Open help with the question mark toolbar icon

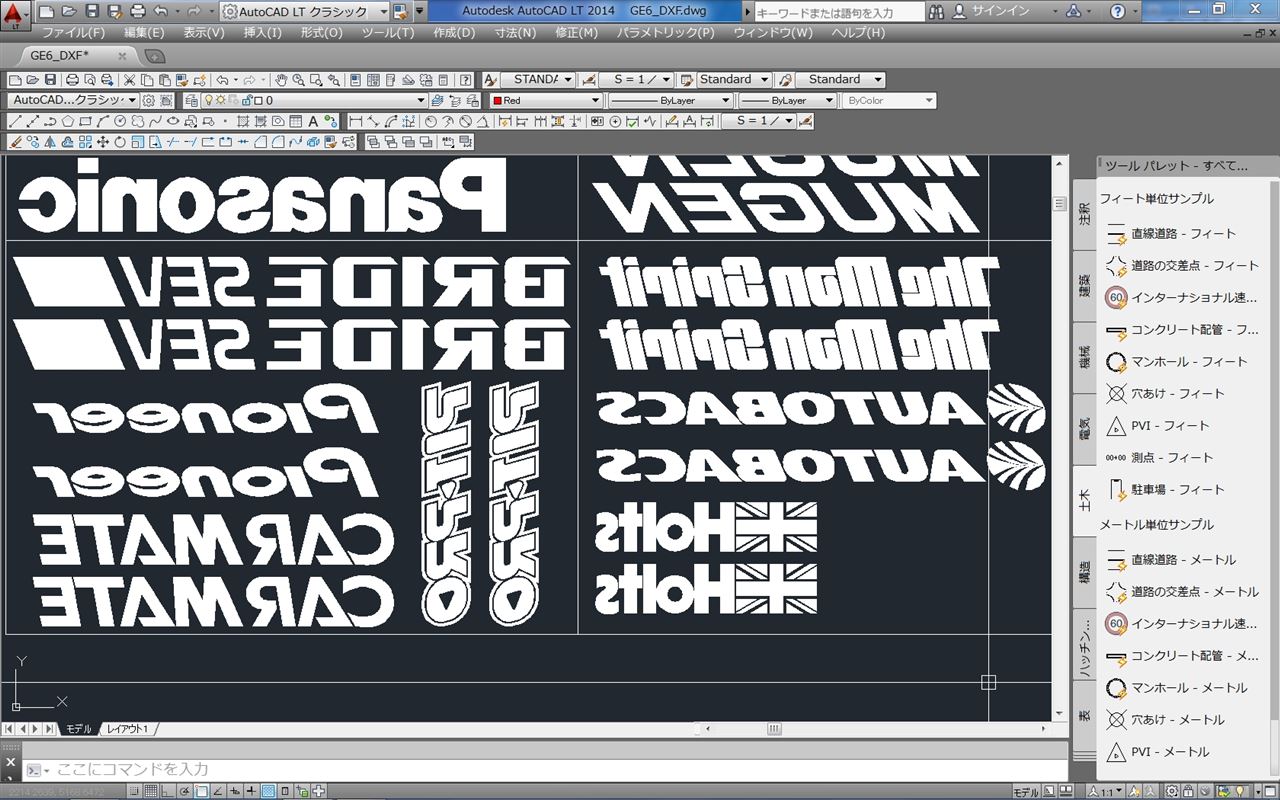click(465, 80)
